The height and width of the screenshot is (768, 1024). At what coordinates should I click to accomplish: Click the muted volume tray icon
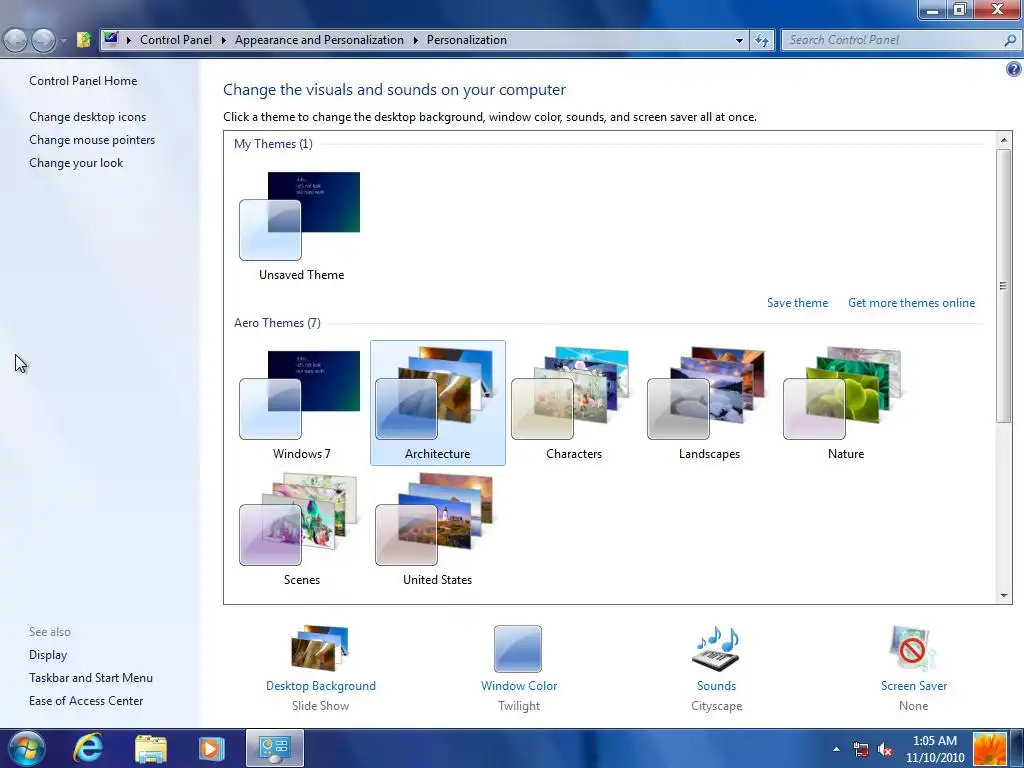click(885, 749)
